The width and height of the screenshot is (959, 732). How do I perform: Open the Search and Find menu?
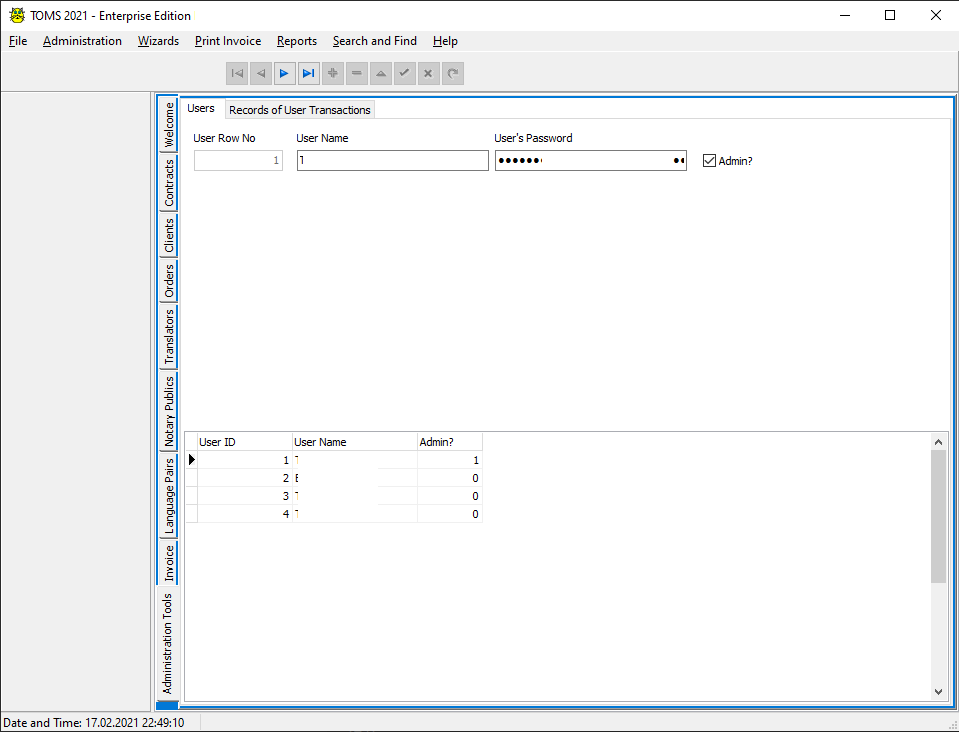tap(374, 41)
